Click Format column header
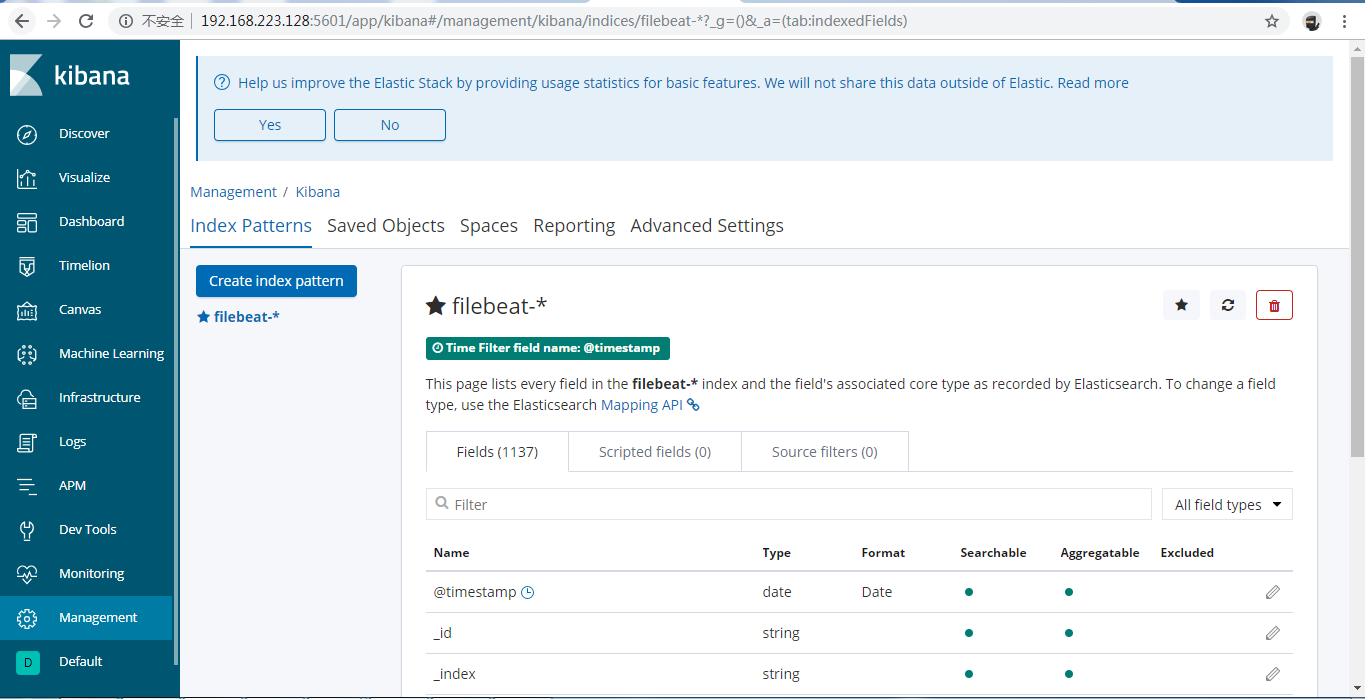This screenshot has height=699, width=1365. click(x=883, y=553)
